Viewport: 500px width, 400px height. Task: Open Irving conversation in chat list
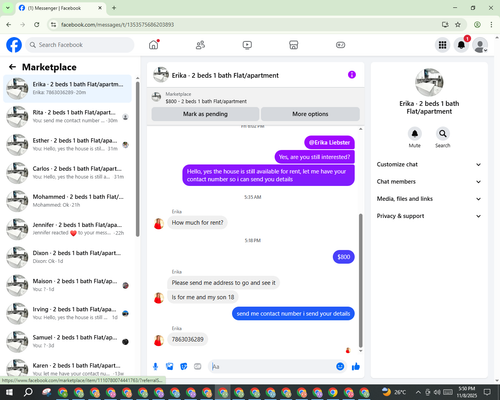(68, 313)
